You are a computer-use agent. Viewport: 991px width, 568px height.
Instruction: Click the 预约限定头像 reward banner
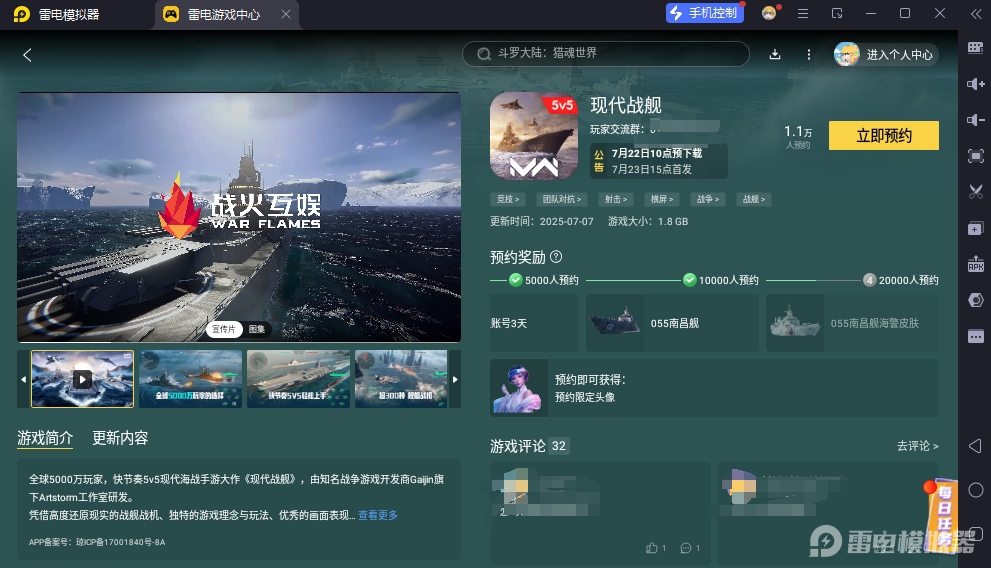click(x=714, y=388)
